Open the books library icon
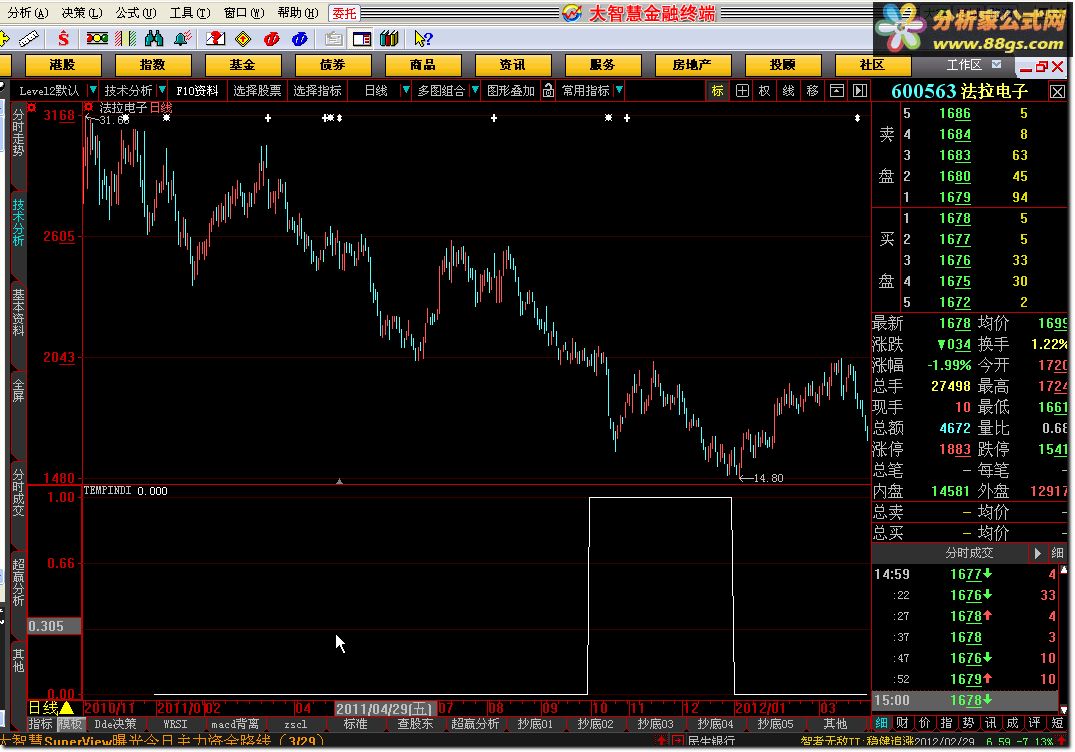 [389, 39]
